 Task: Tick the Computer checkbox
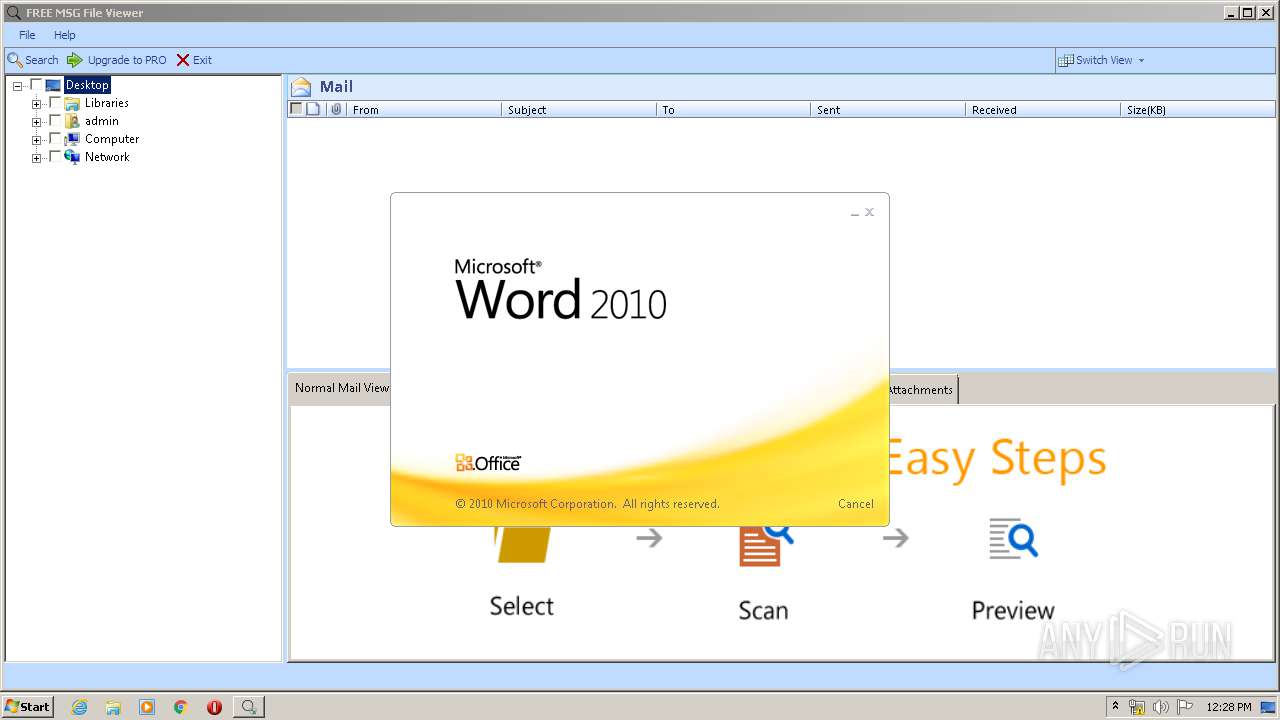tap(55, 139)
